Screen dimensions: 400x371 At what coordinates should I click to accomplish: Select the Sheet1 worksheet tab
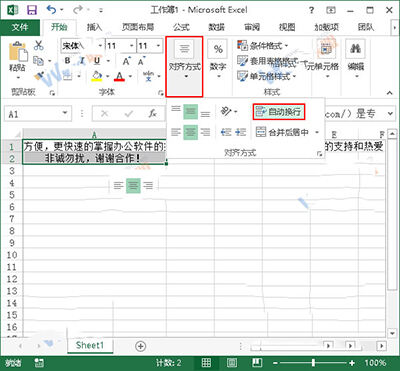pos(90,345)
